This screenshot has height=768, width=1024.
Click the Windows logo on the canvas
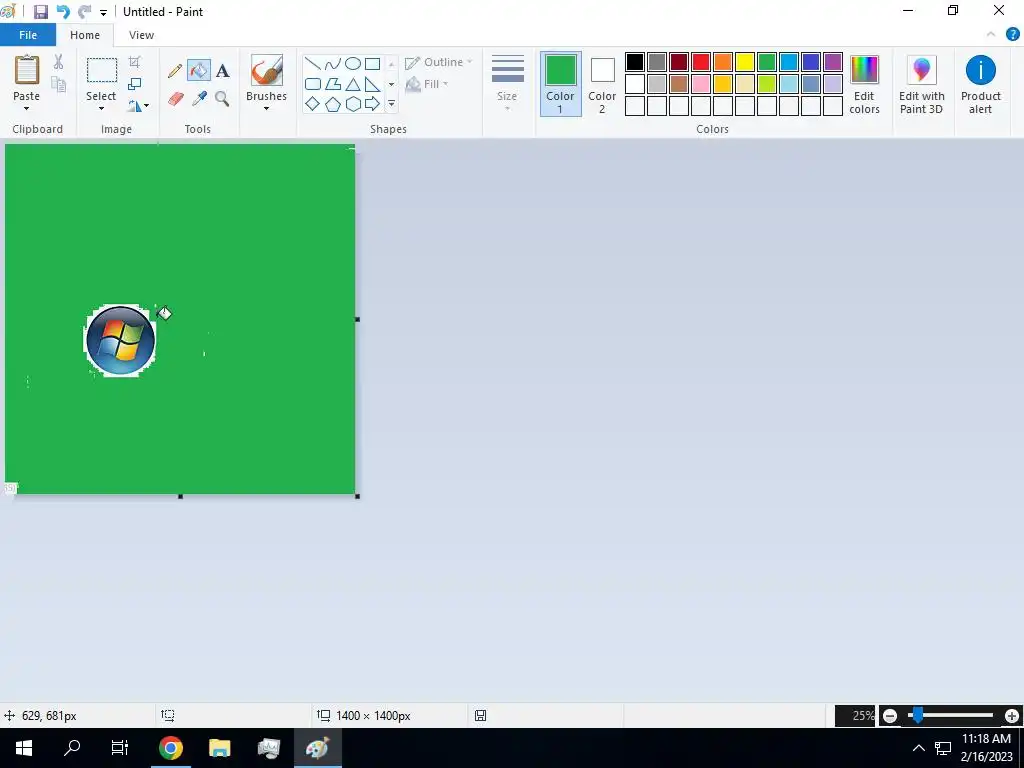click(121, 340)
